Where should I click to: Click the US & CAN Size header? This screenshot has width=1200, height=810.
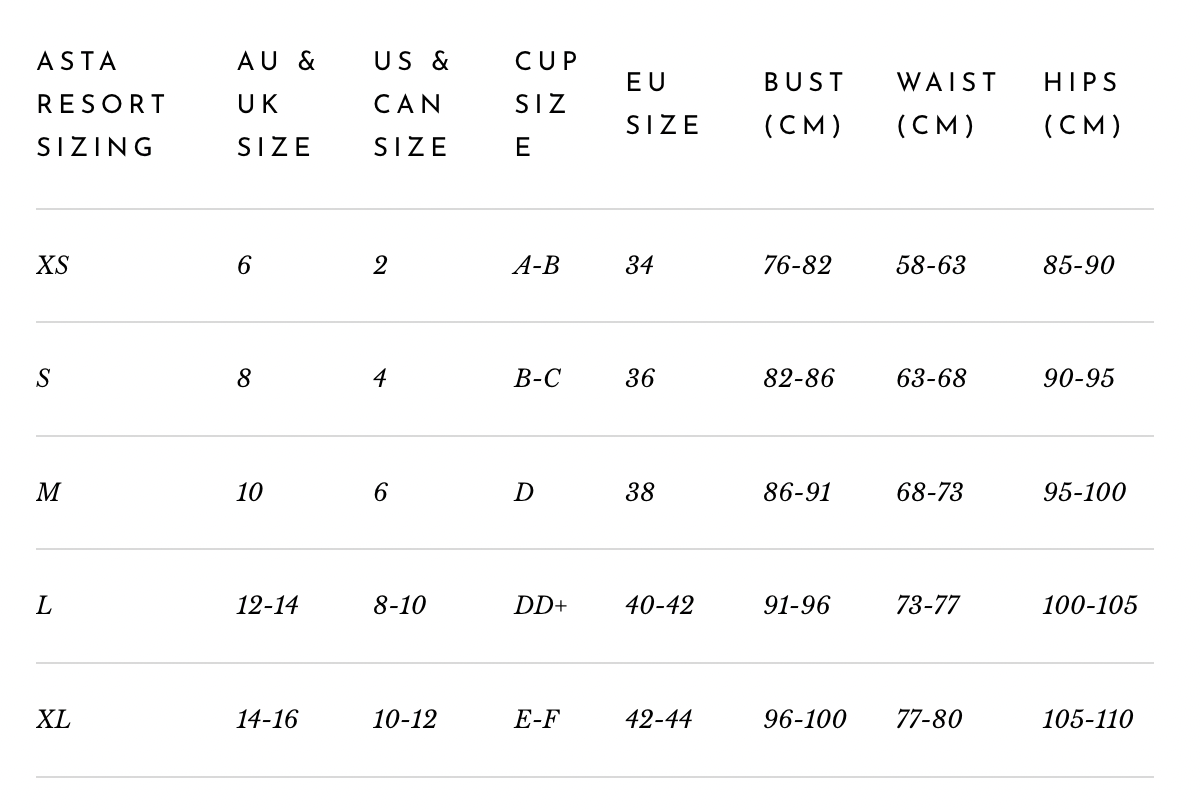point(412,104)
